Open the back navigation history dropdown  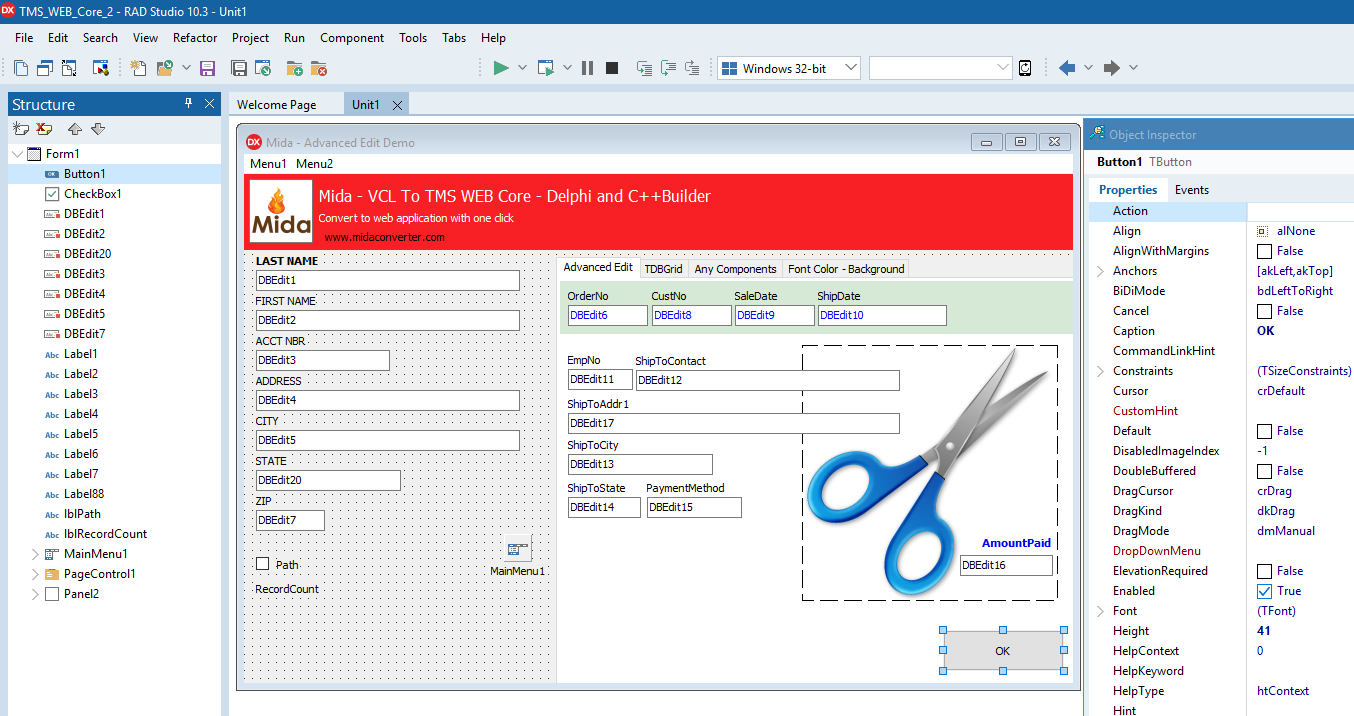[1088, 68]
